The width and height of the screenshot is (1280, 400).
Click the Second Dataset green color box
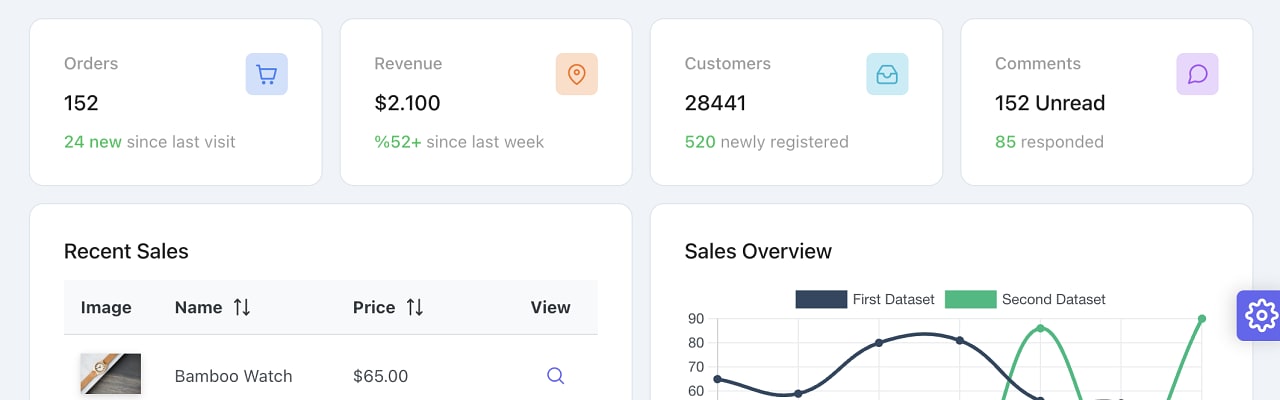point(970,299)
